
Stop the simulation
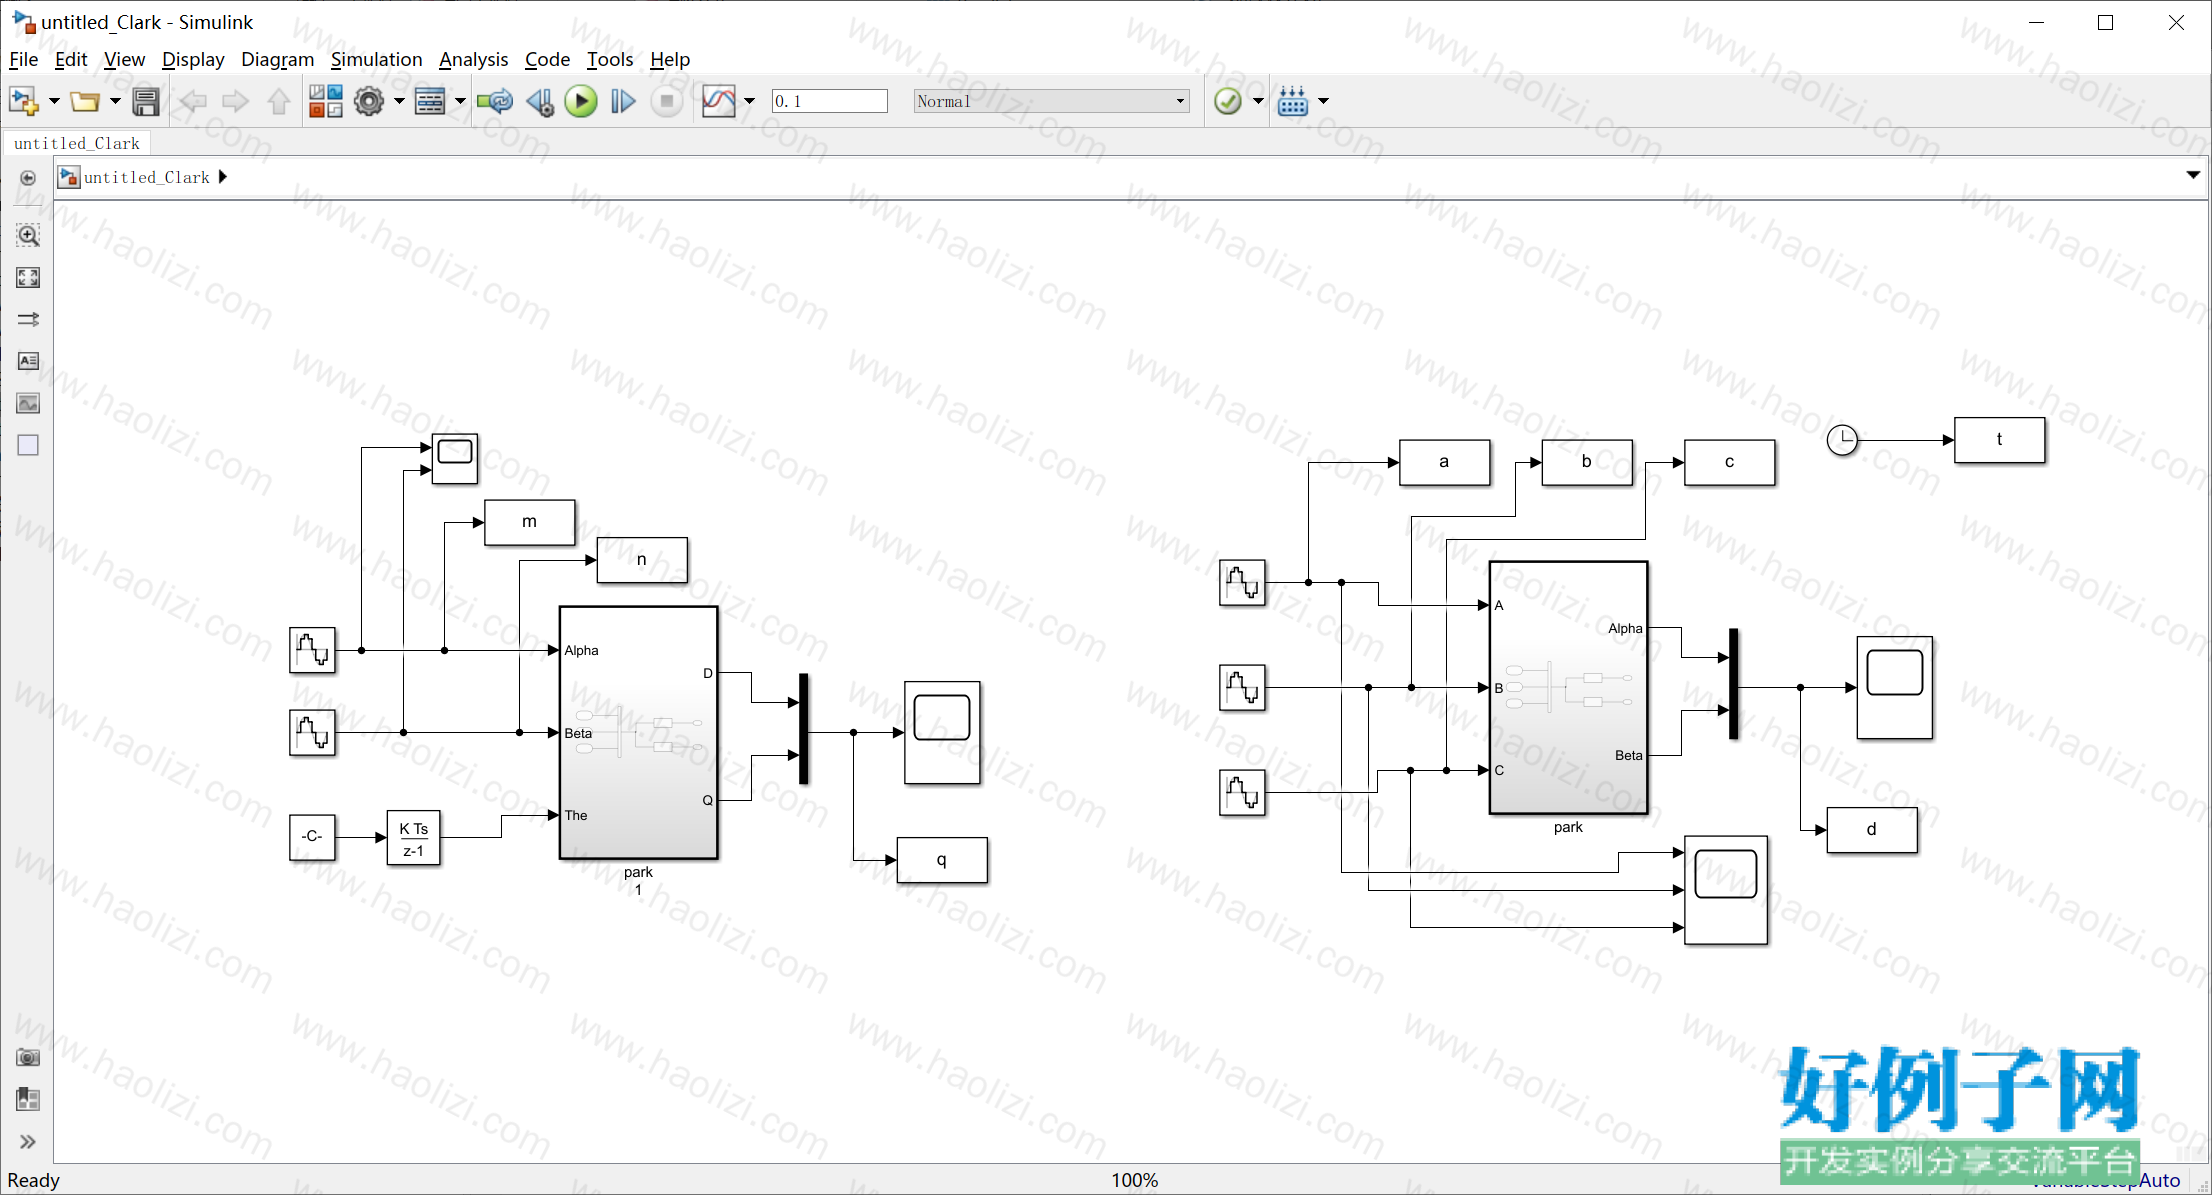click(x=667, y=101)
